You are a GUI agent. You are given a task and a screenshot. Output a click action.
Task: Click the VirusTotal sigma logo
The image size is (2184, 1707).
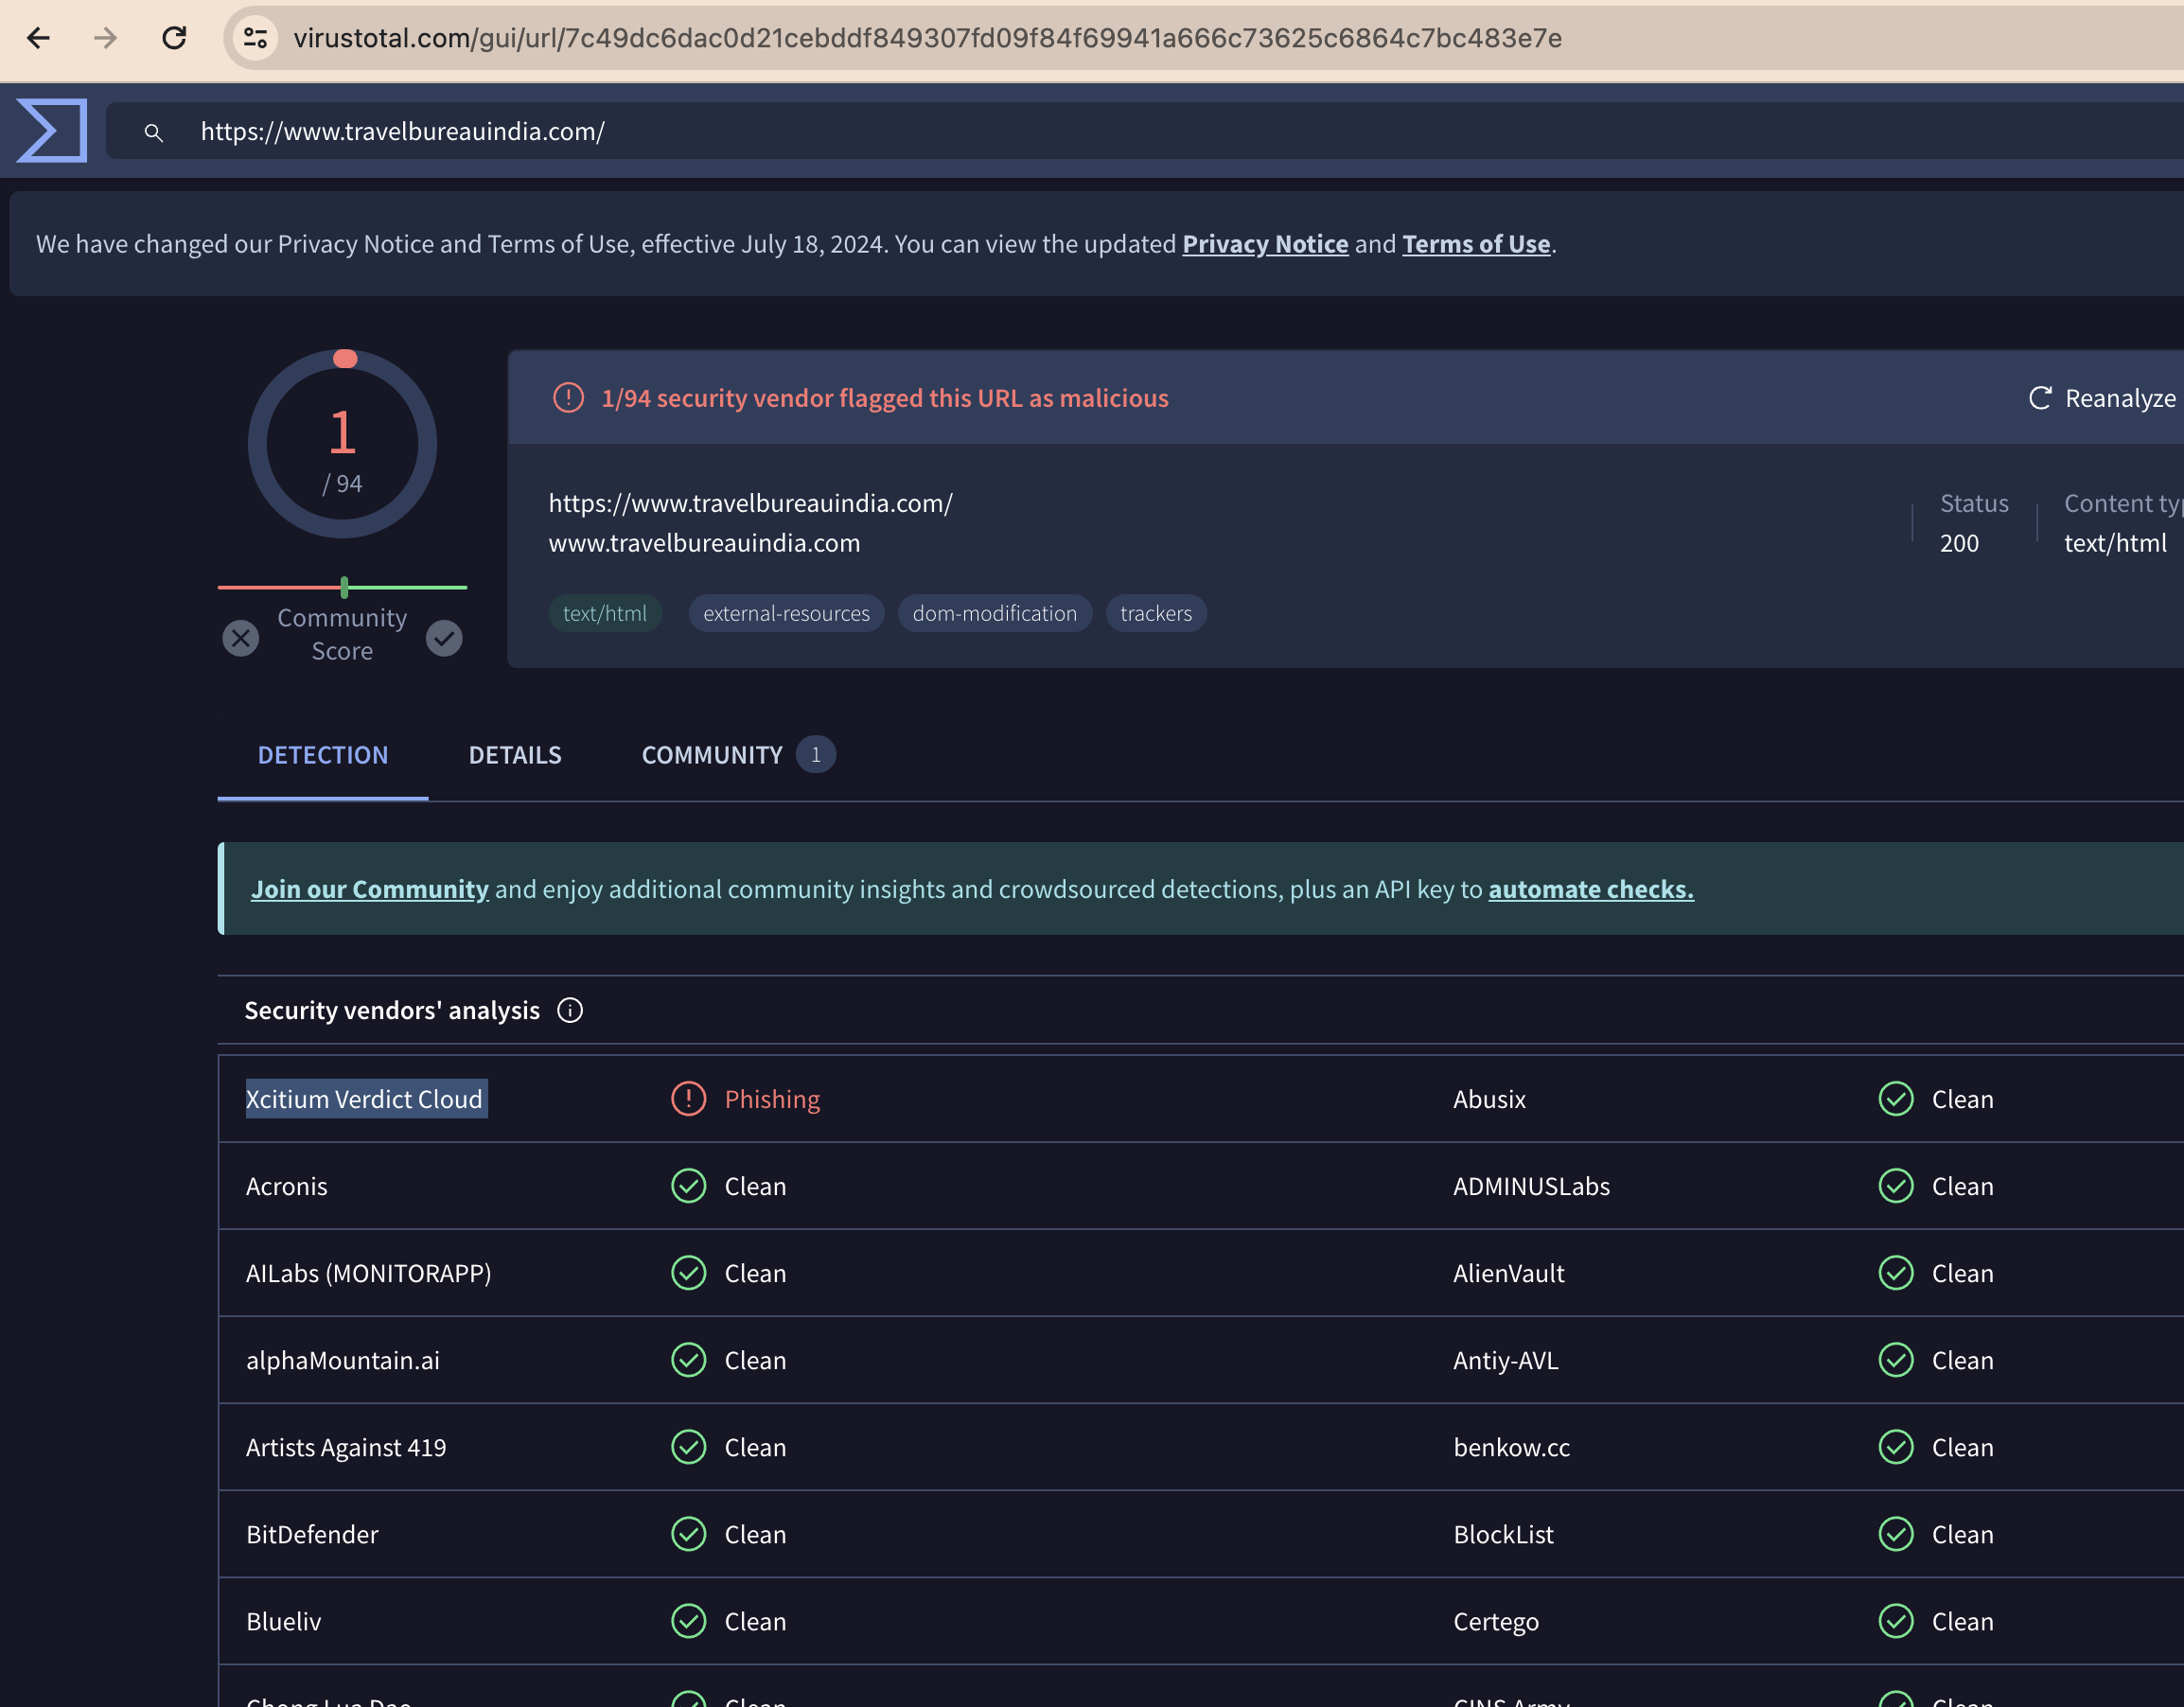(52, 130)
